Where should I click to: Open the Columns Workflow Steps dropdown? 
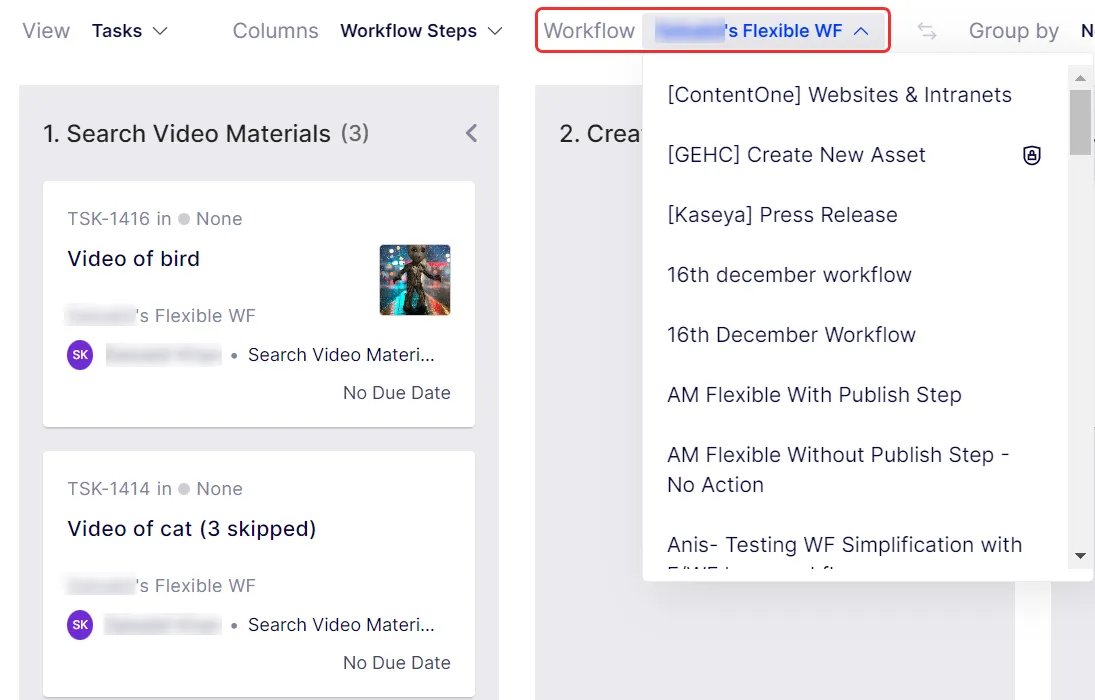point(421,31)
